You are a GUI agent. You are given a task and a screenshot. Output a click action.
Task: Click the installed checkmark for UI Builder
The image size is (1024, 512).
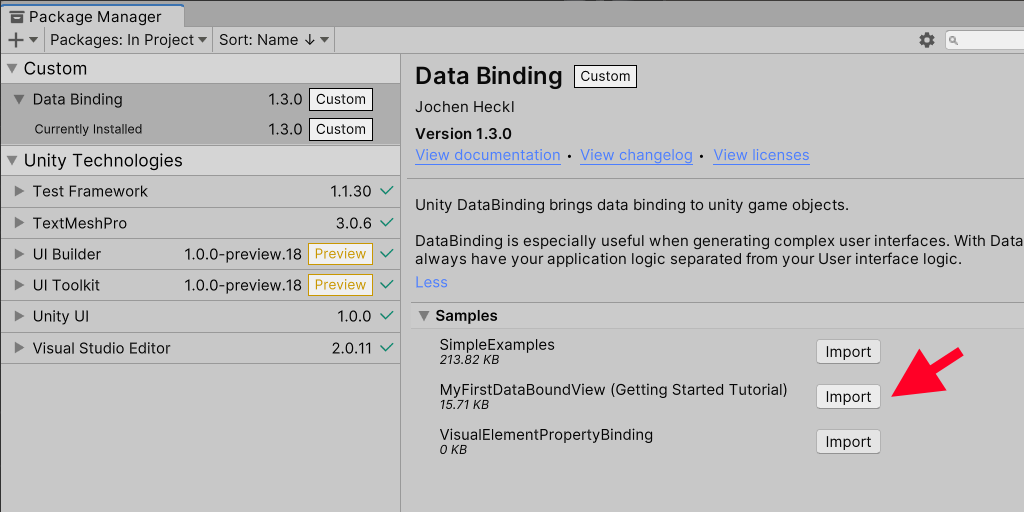[387, 254]
